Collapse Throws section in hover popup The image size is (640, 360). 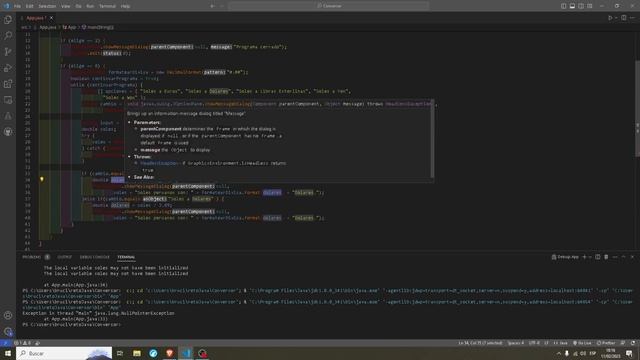[x=129, y=157]
